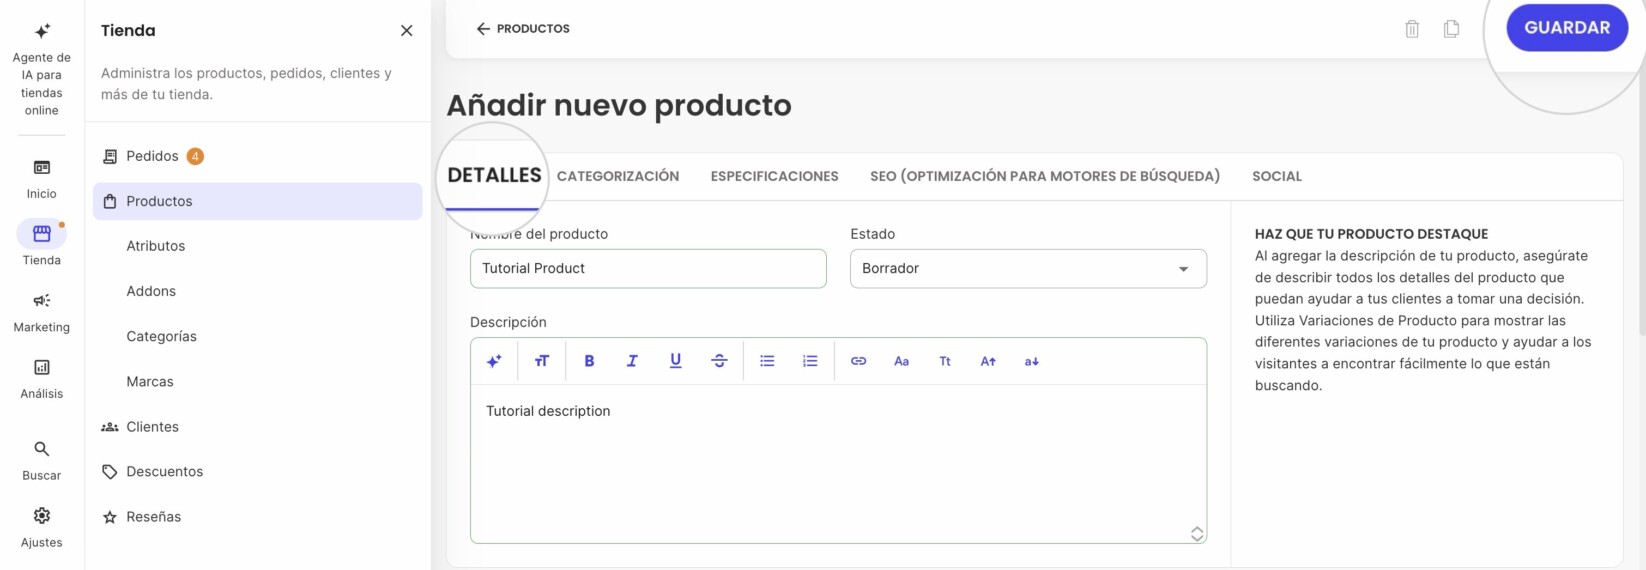
Task: Insert a bulleted list
Action: tap(767, 361)
